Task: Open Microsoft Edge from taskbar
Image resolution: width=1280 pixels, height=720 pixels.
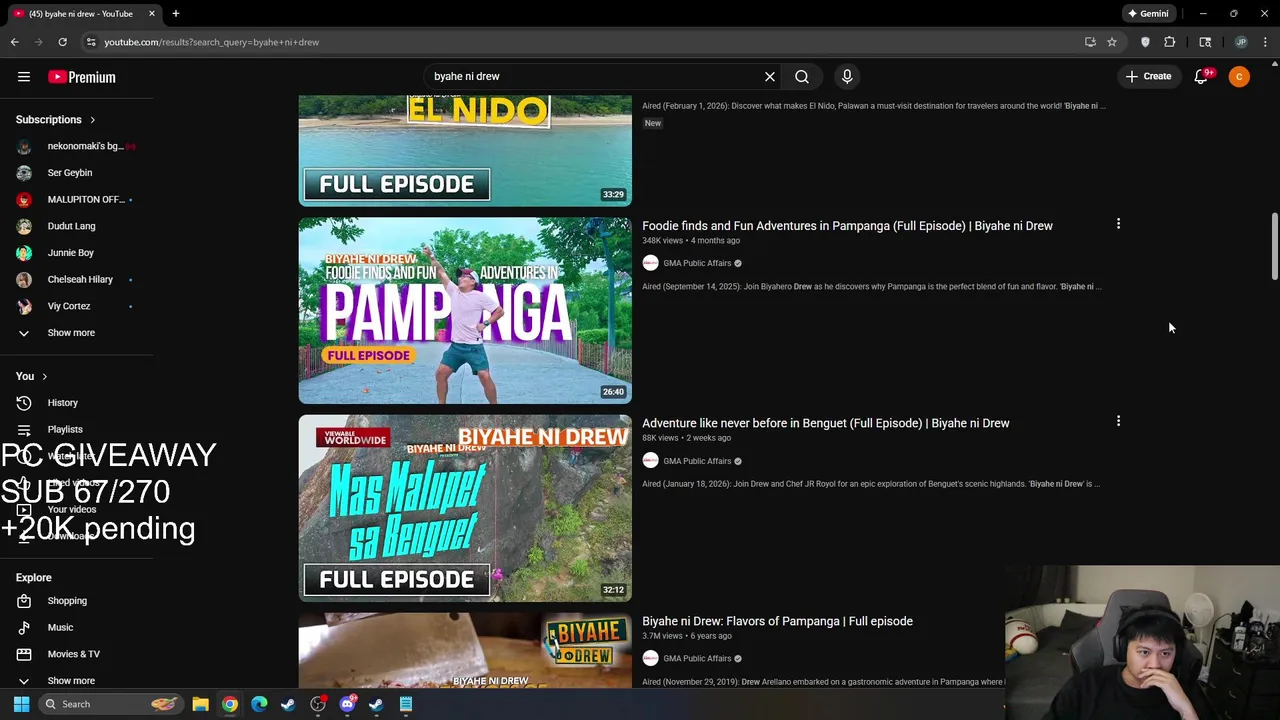Action: [259, 704]
